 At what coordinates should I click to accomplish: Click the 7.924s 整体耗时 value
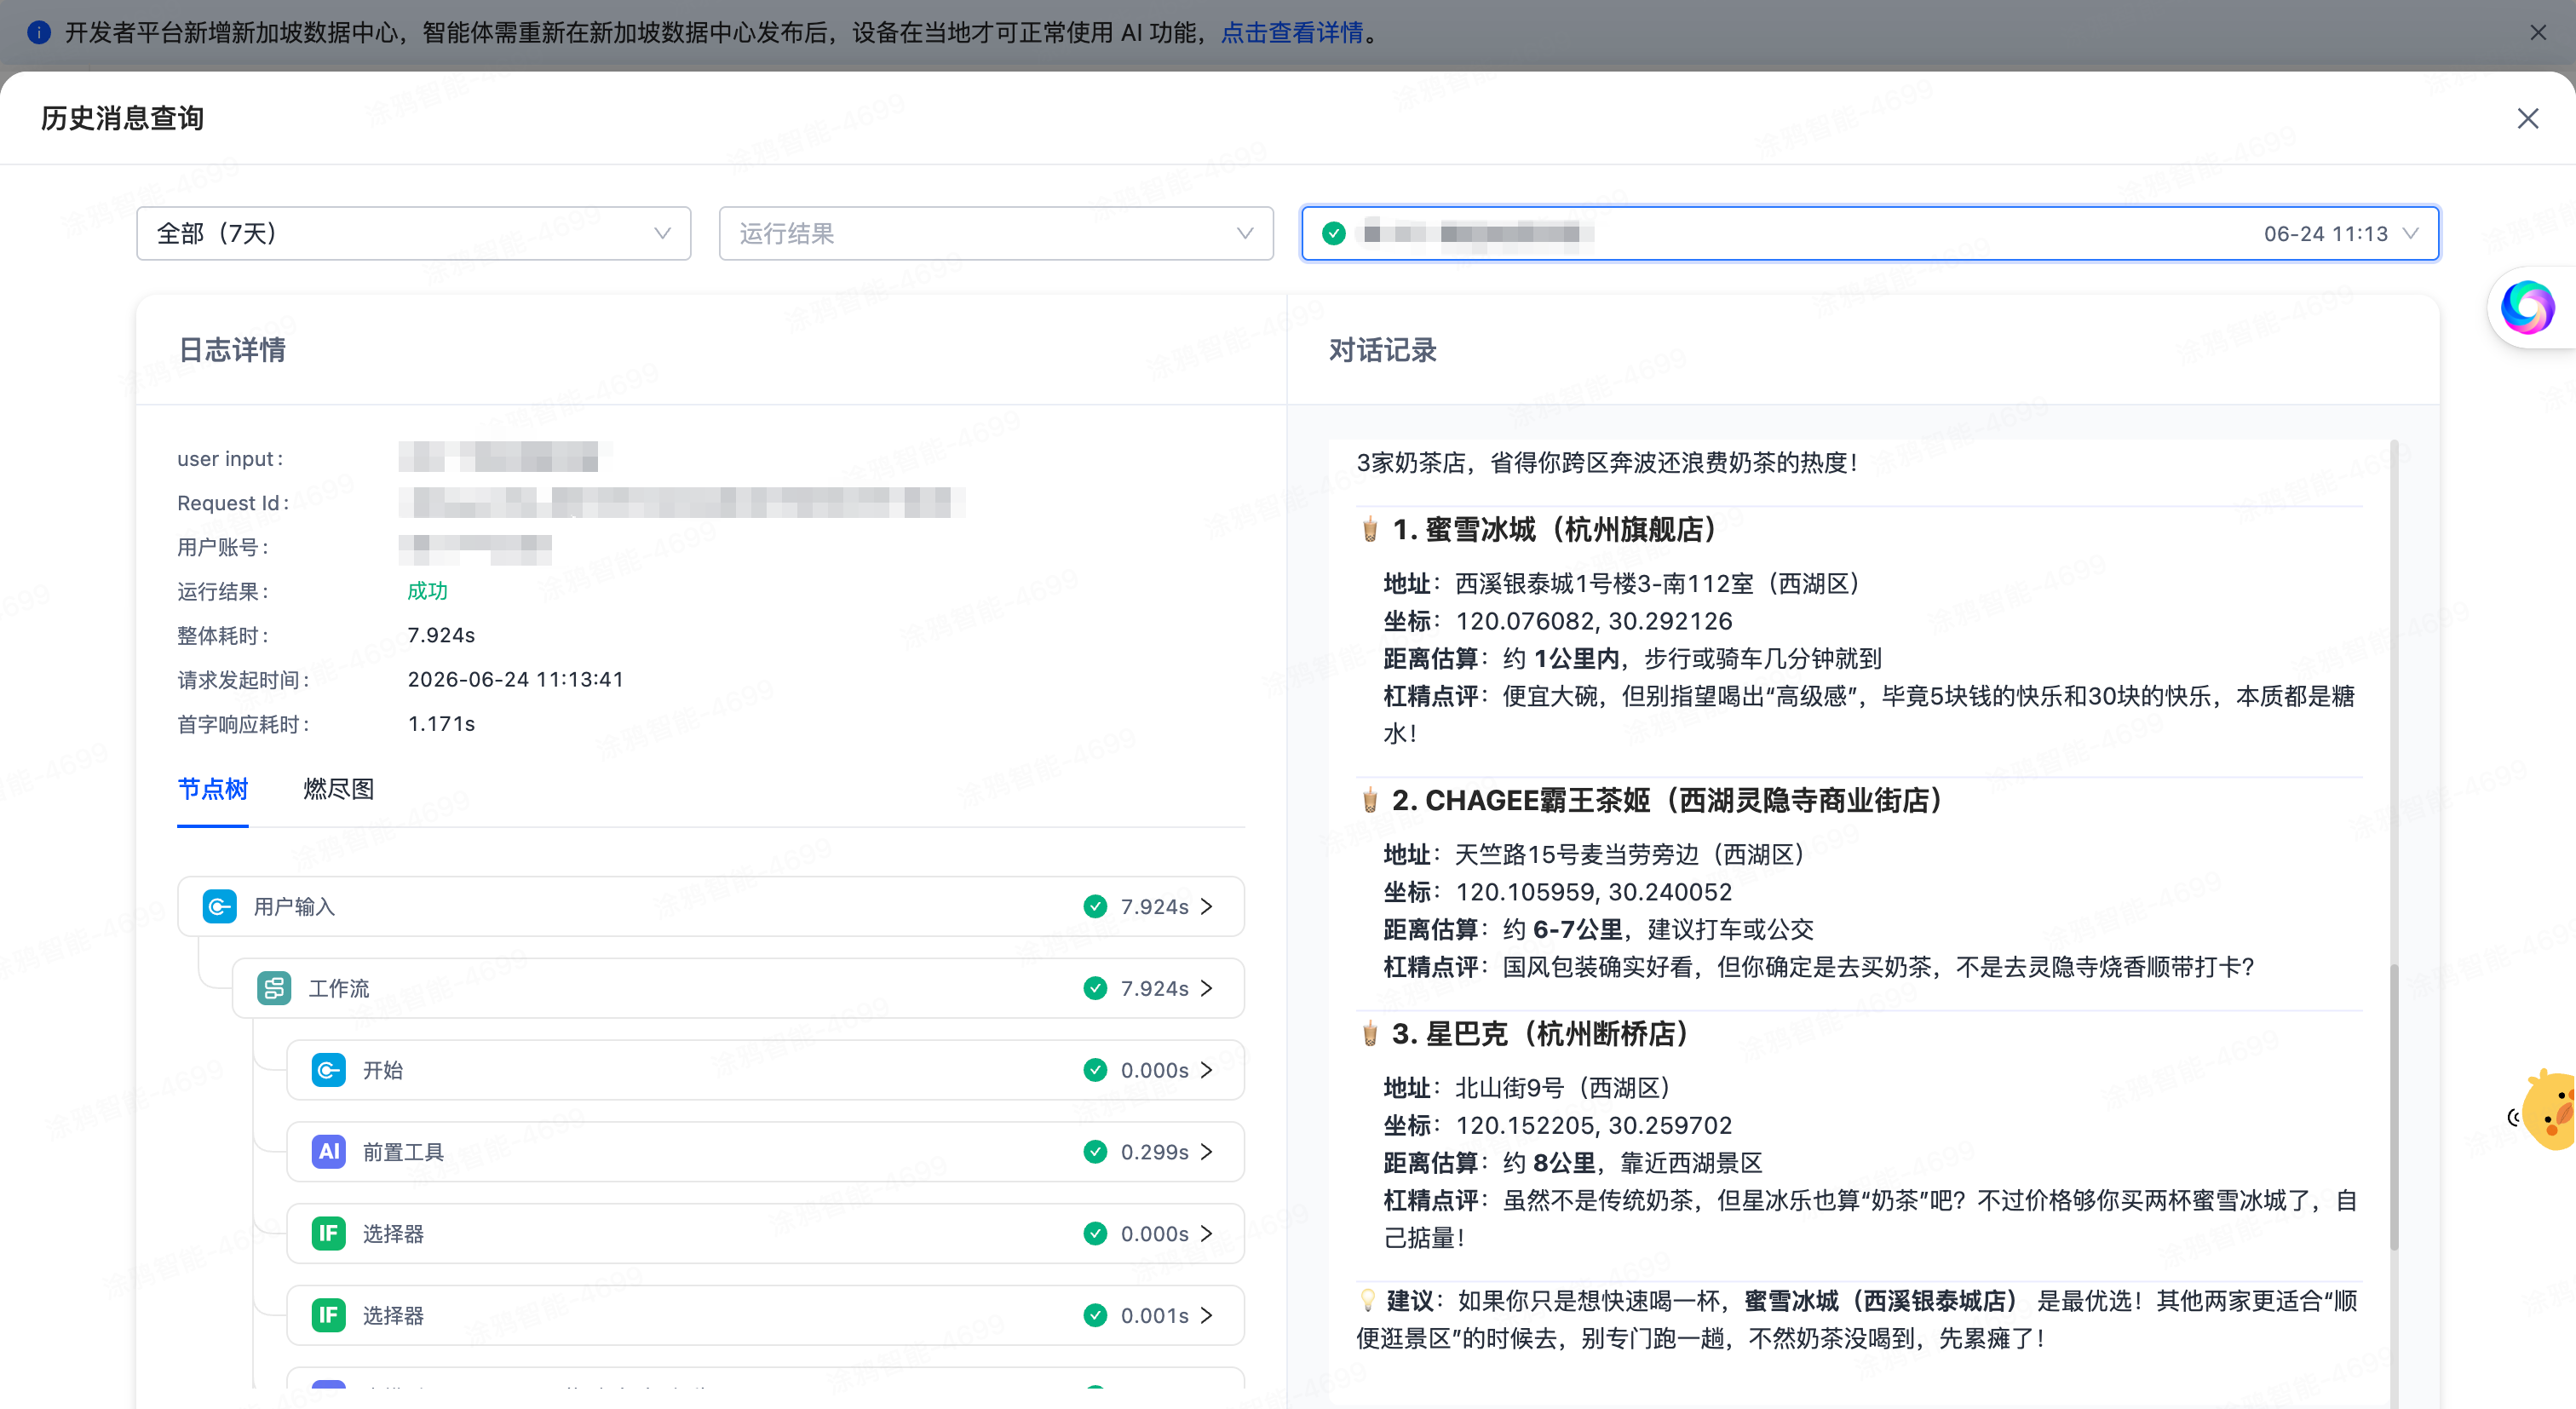pyautogui.click(x=441, y=635)
